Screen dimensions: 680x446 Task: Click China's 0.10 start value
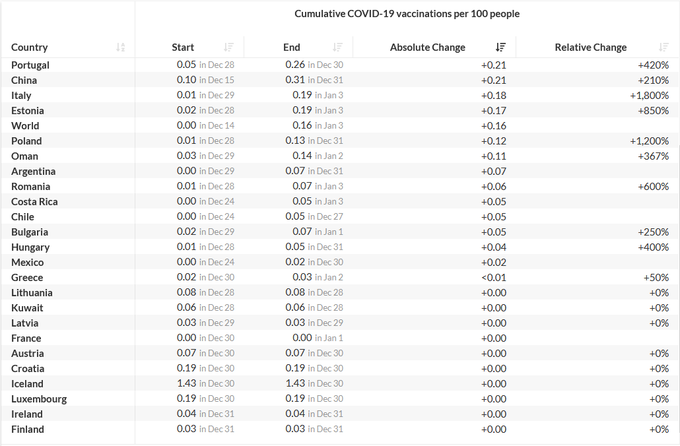(x=186, y=80)
